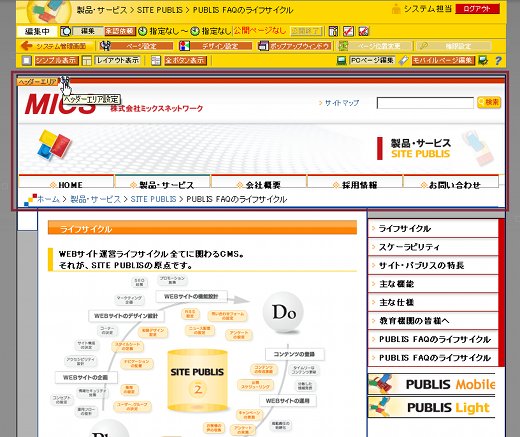
Task: Switch to 全ボタン表示
Action: pyautogui.click(x=185, y=60)
